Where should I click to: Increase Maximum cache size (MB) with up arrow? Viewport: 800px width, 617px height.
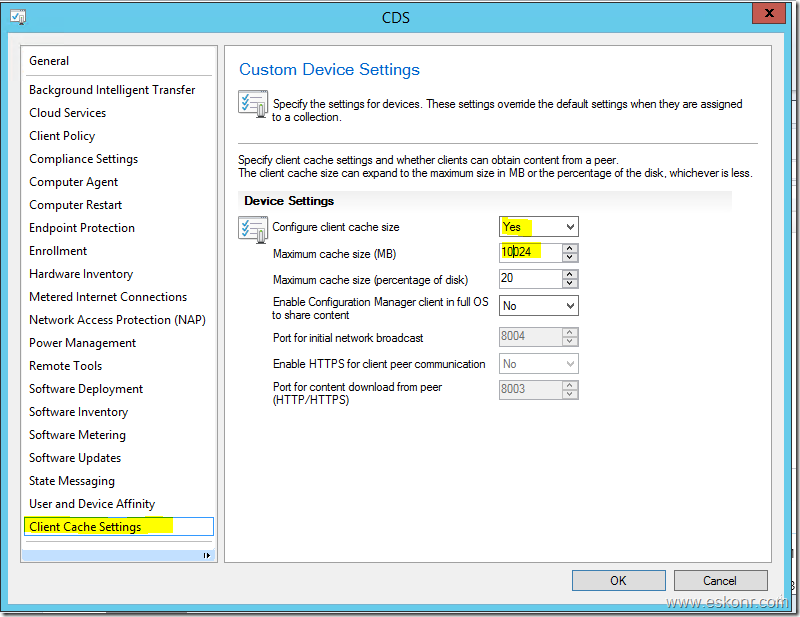coord(569,248)
